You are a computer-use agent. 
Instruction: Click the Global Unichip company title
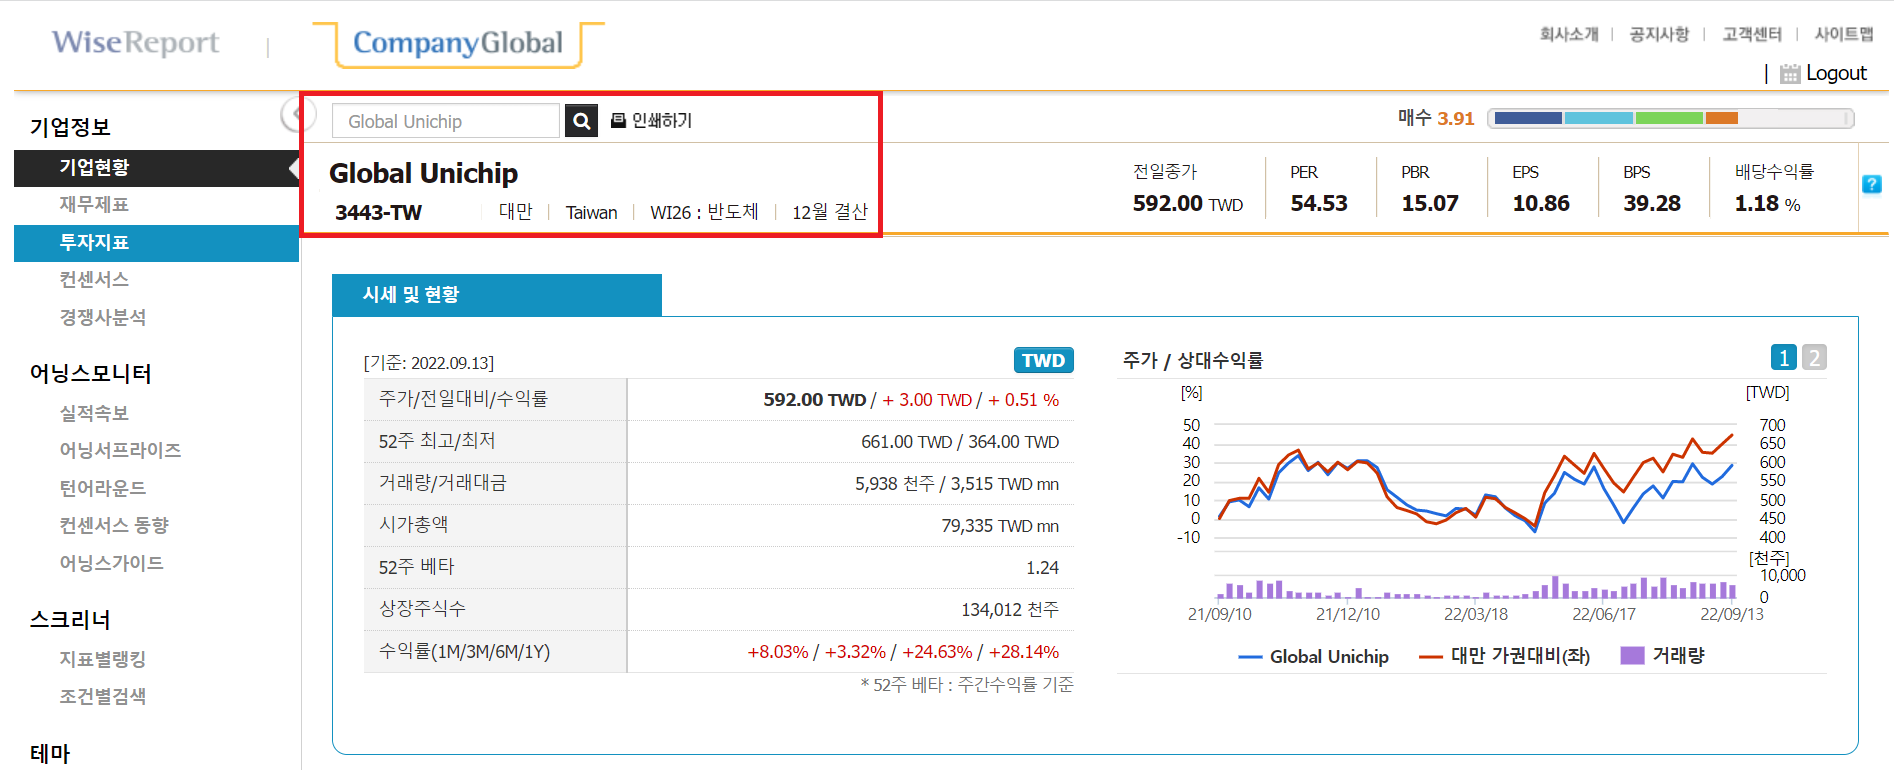coord(423,173)
